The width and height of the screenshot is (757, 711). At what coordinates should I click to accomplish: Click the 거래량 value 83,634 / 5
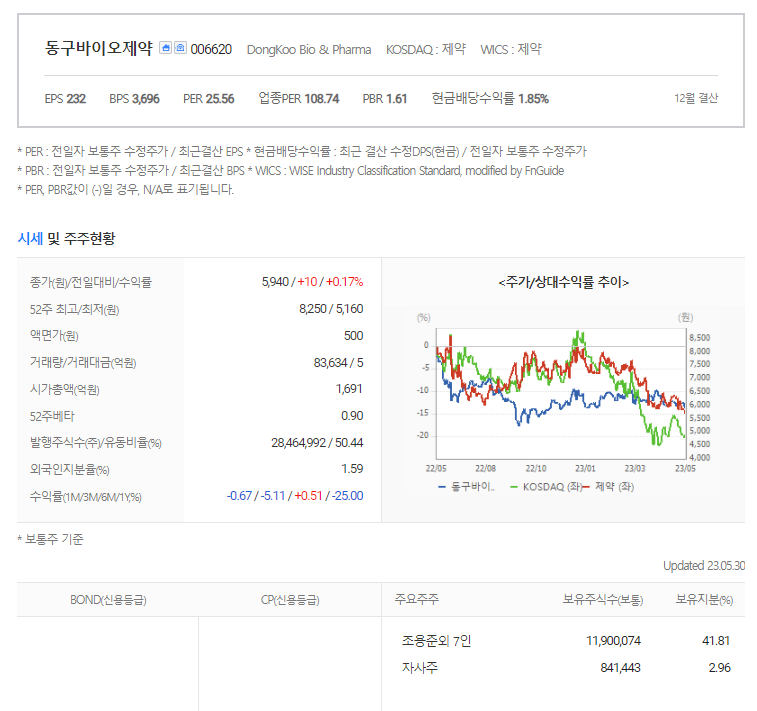pyautogui.click(x=338, y=363)
